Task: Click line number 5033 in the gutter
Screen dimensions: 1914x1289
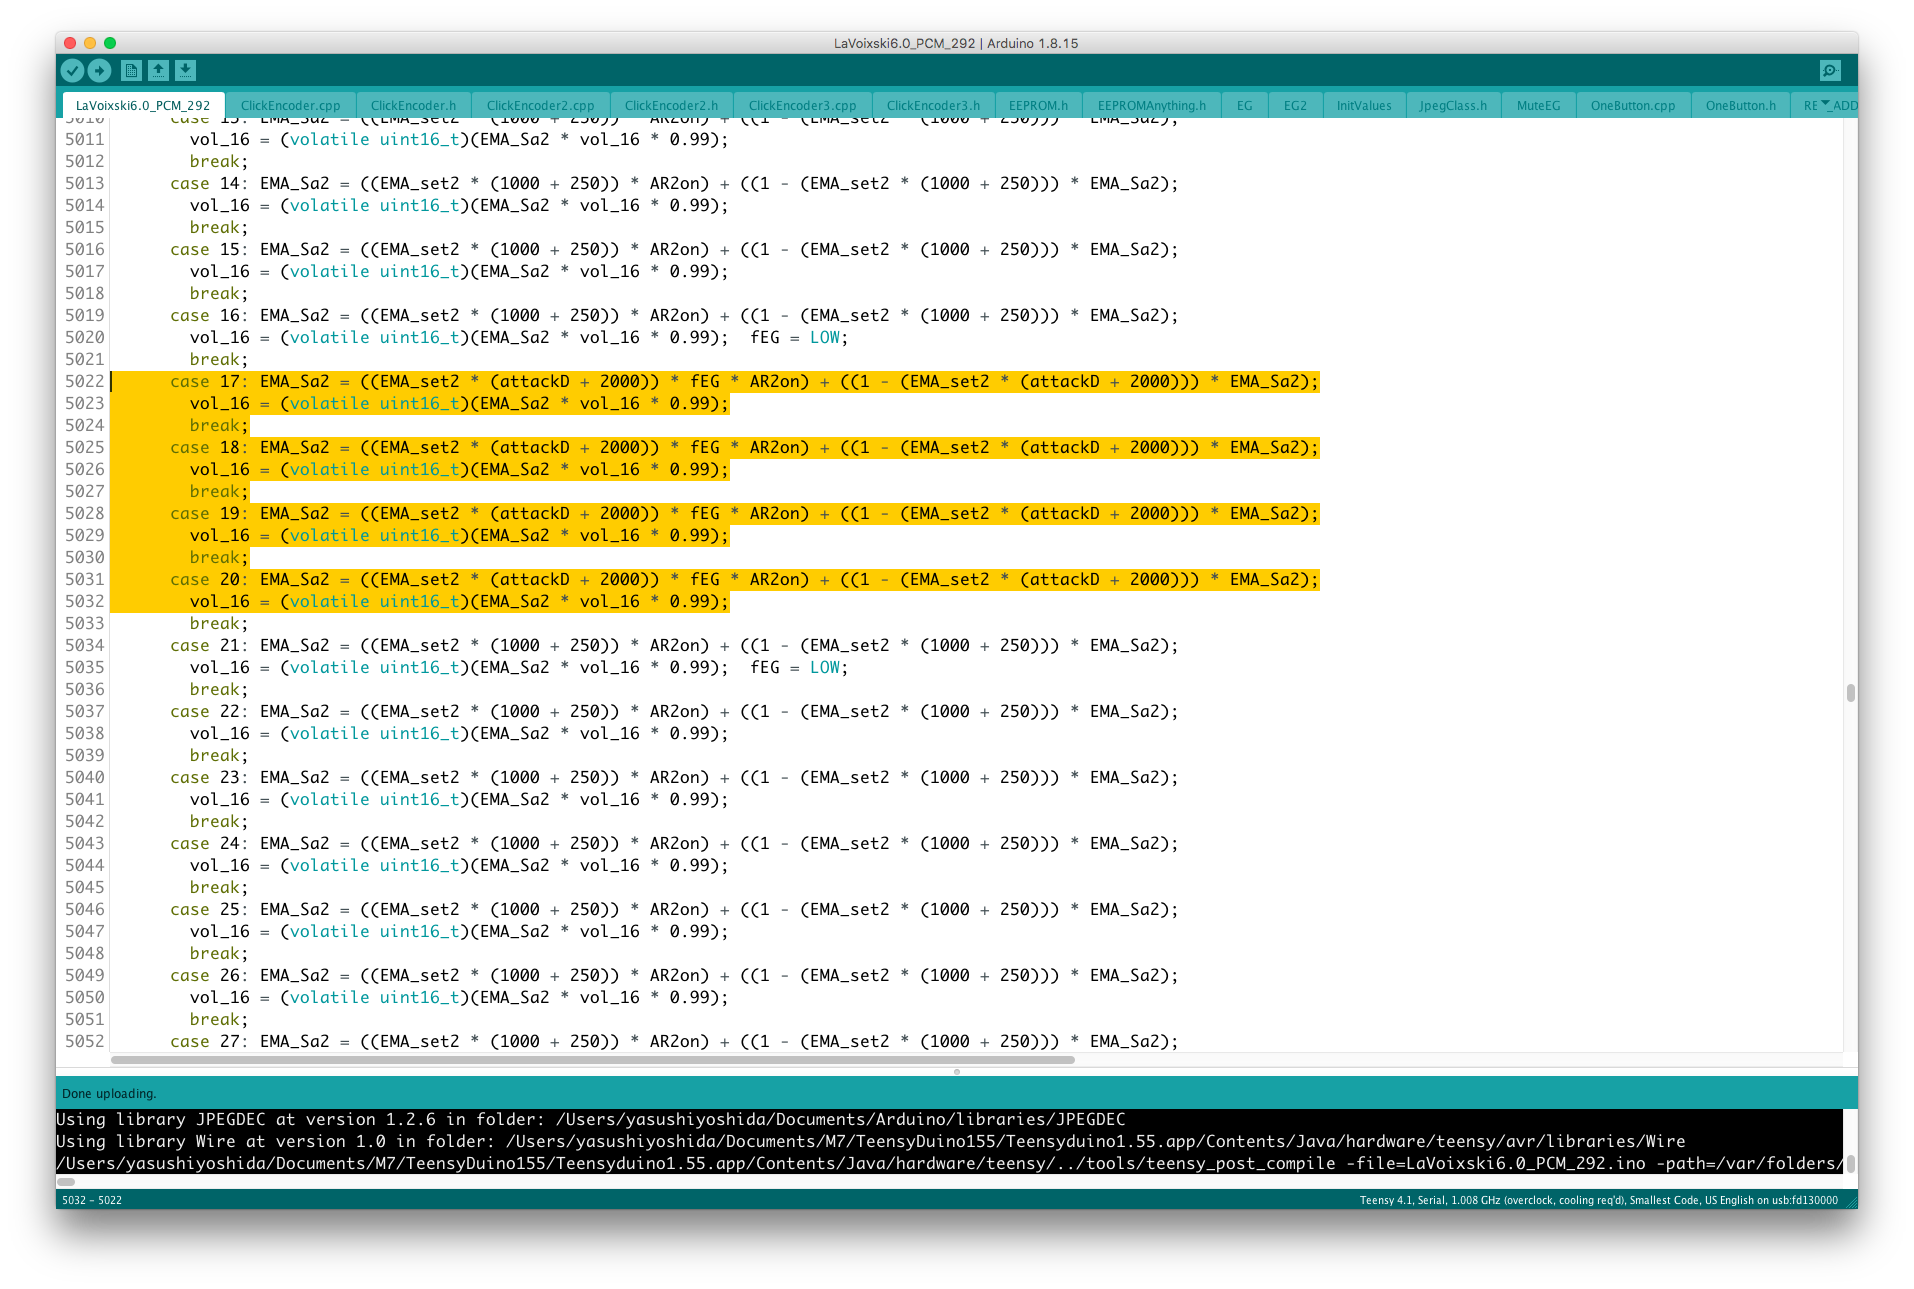Action: coord(85,623)
